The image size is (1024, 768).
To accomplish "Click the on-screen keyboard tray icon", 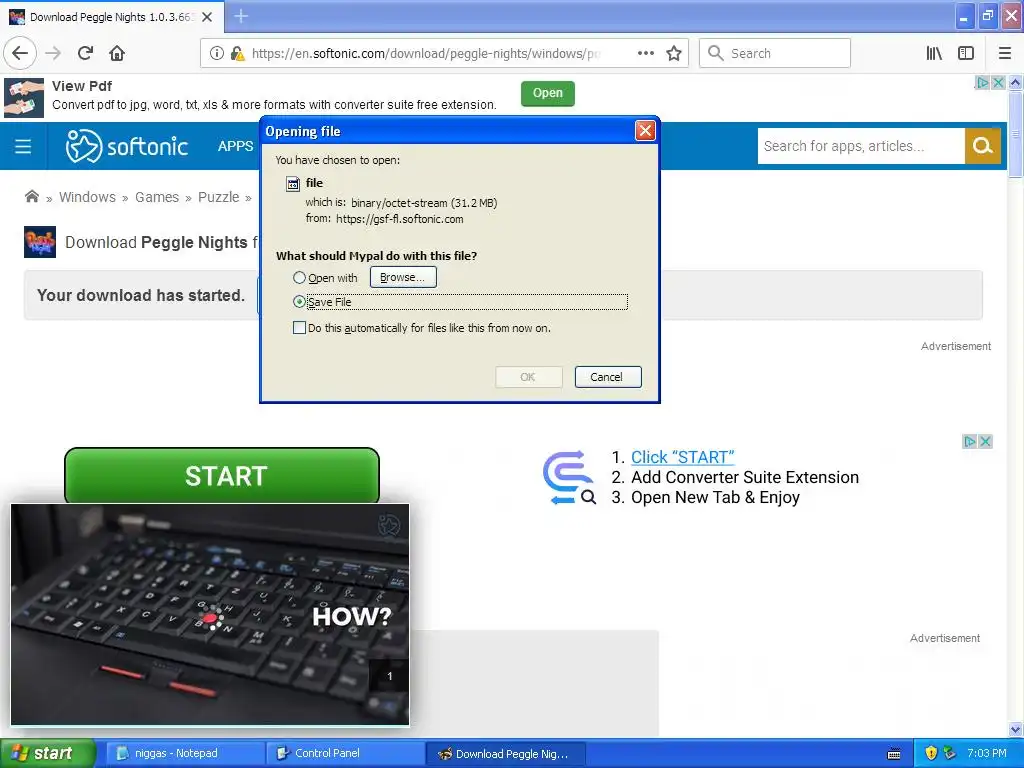I will pyautogui.click(x=894, y=754).
